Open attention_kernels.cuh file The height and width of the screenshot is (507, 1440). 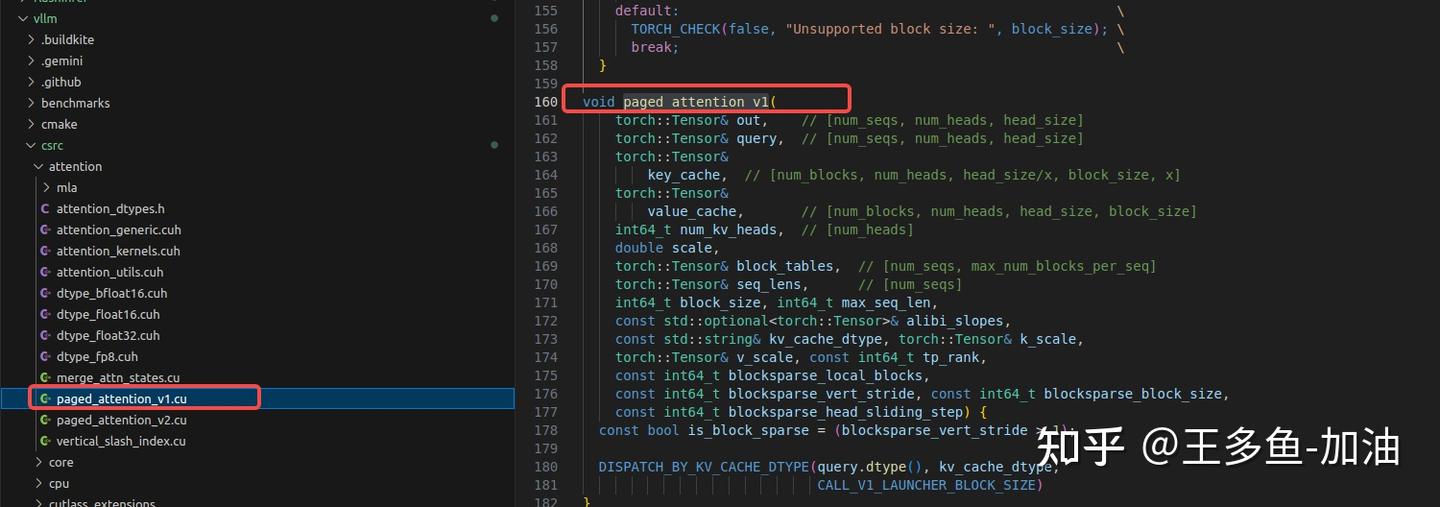pyautogui.click(x=118, y=251)
